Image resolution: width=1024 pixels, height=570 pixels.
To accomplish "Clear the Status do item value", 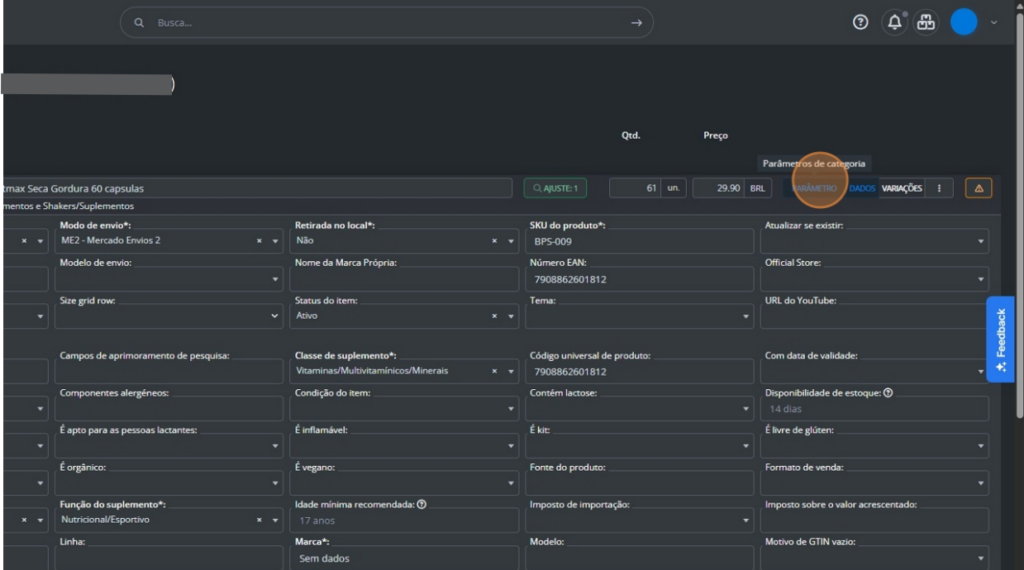I will coord(494,316).
